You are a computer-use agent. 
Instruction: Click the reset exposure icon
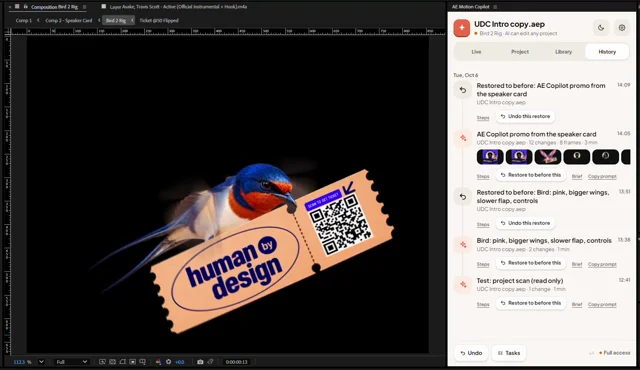(168, 362)
